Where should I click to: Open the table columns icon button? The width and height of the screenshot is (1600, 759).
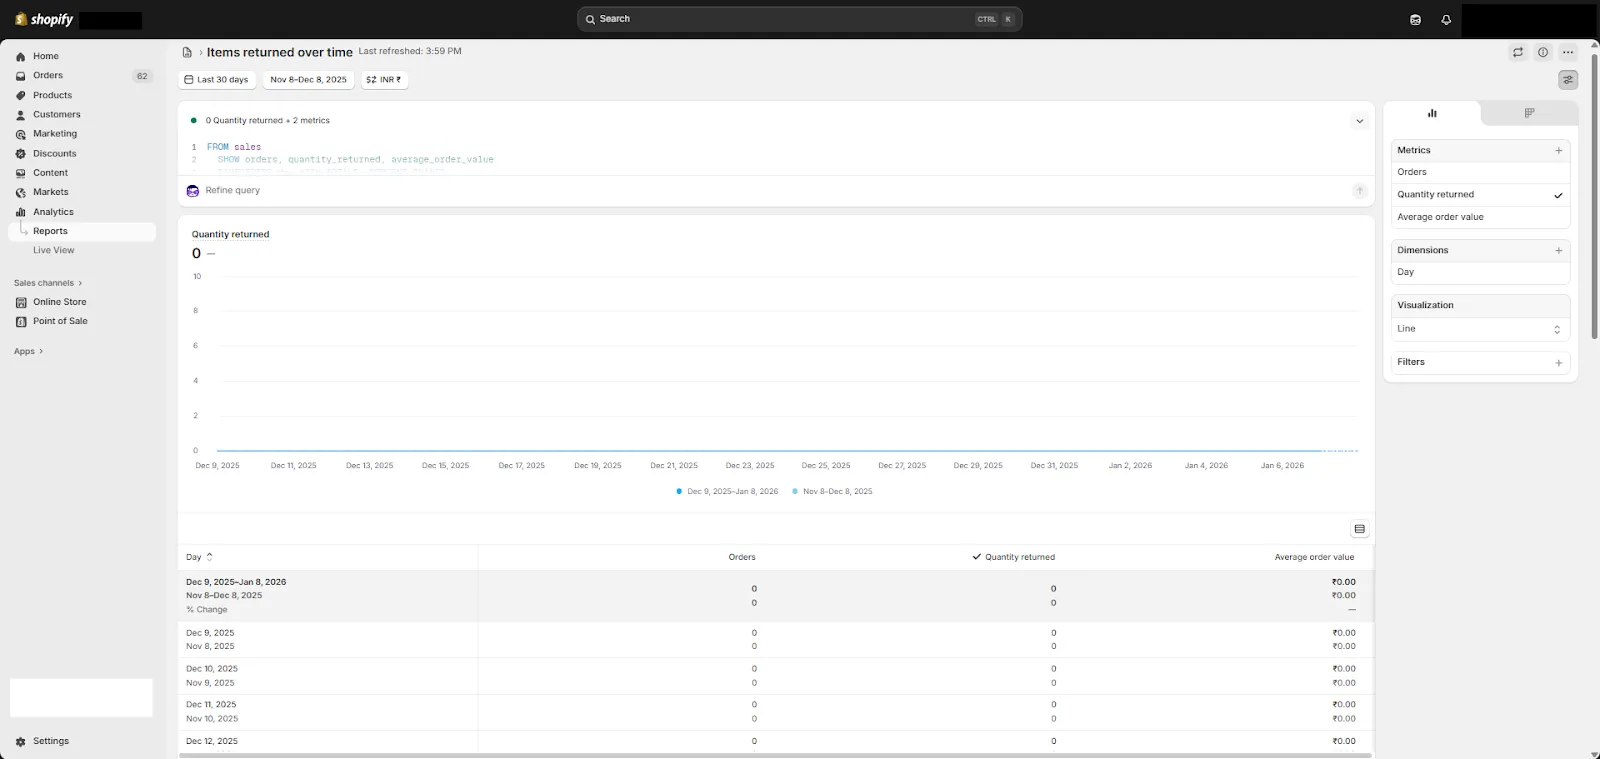[x=1359, y=529]
